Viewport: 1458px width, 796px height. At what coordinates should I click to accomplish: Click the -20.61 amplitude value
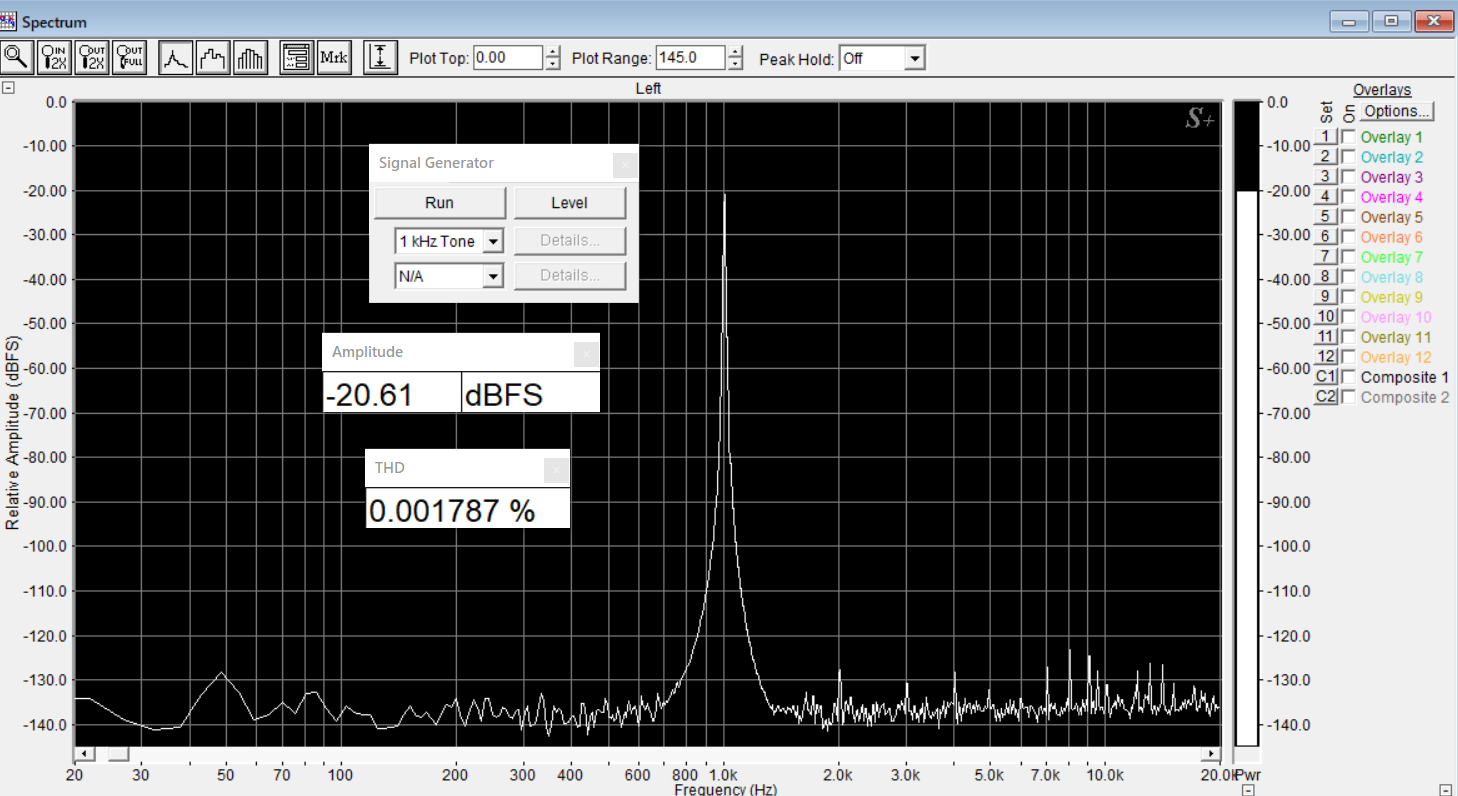coord(369,395)
